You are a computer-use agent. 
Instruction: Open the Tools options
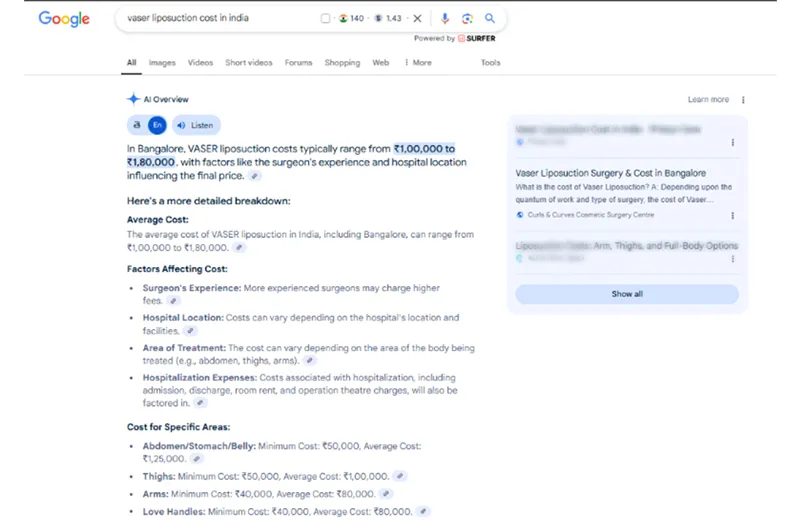click(490, 63)
